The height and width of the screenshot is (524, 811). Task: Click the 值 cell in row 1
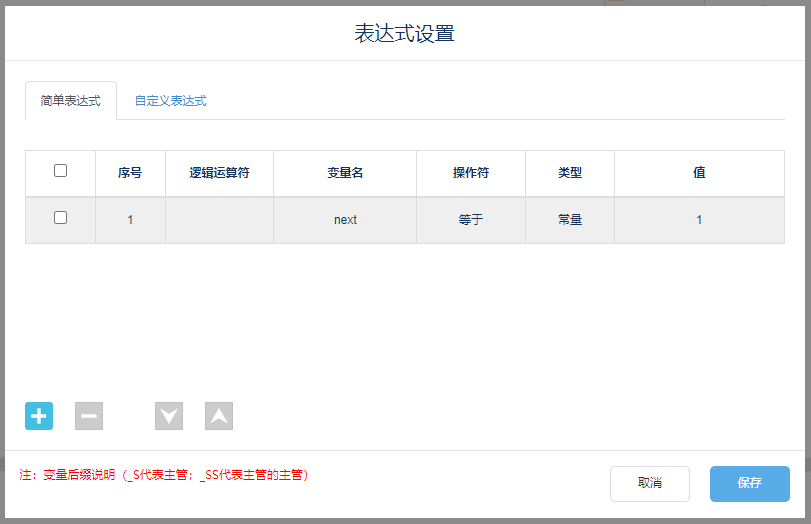[699, 220]
